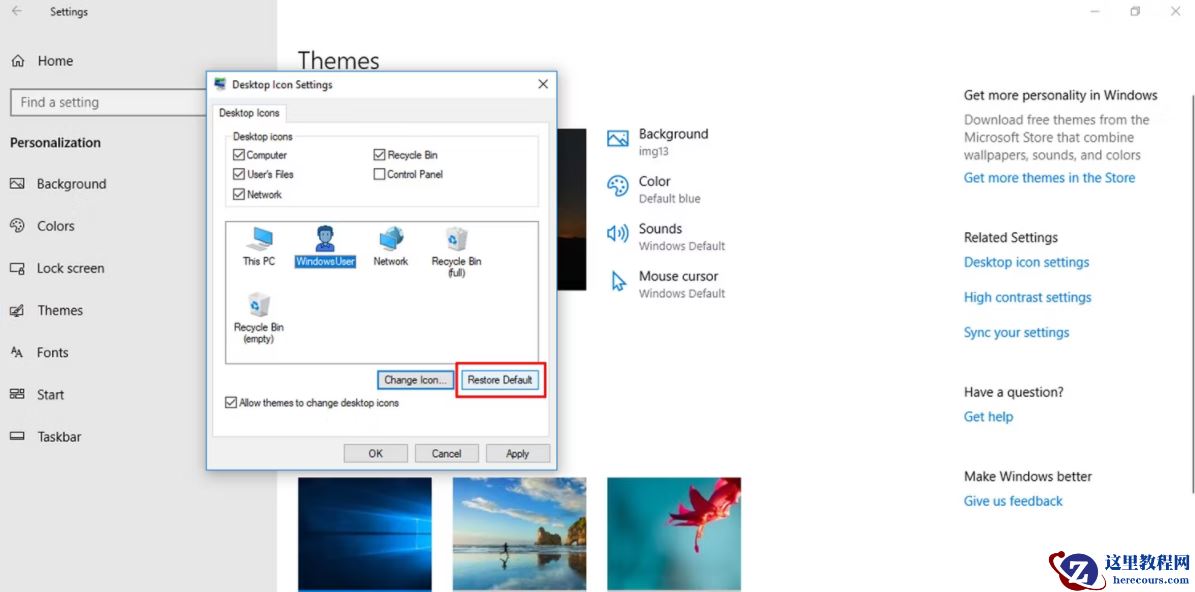The height and width of the screenshot is (592, 1195).
Task: Click the Change Icon button
Action: 415,379
